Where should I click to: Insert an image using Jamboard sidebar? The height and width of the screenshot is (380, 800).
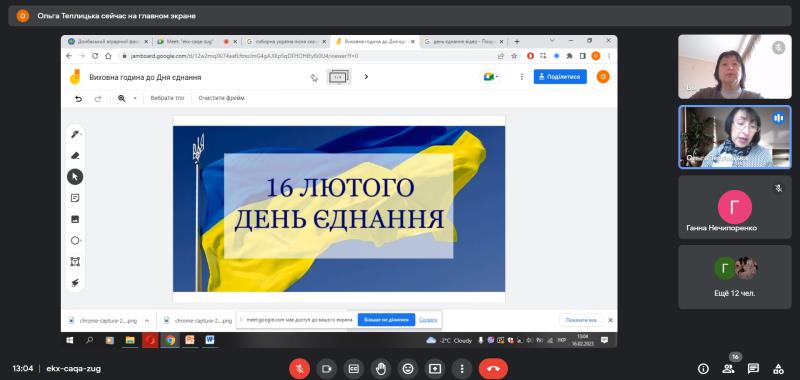click(x=75, y=219)
